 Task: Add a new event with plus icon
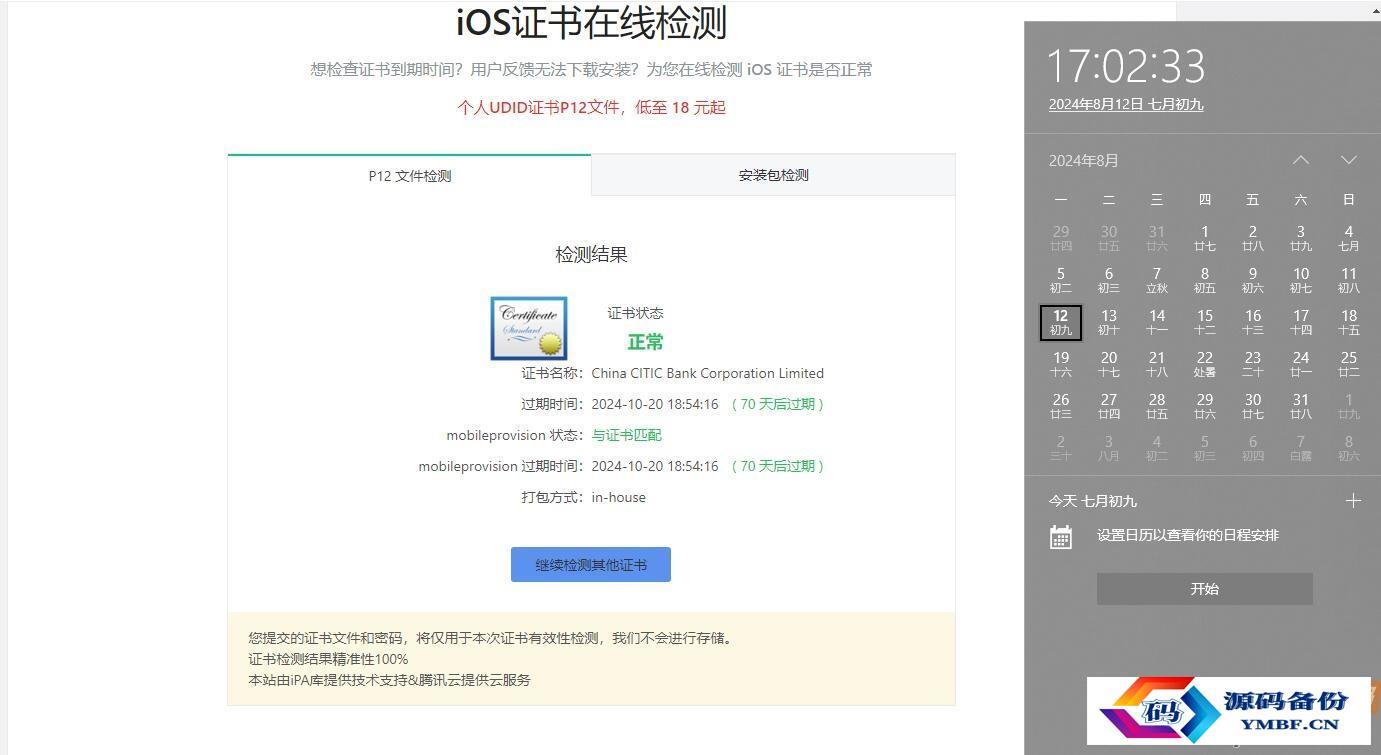coord(1353,501)
